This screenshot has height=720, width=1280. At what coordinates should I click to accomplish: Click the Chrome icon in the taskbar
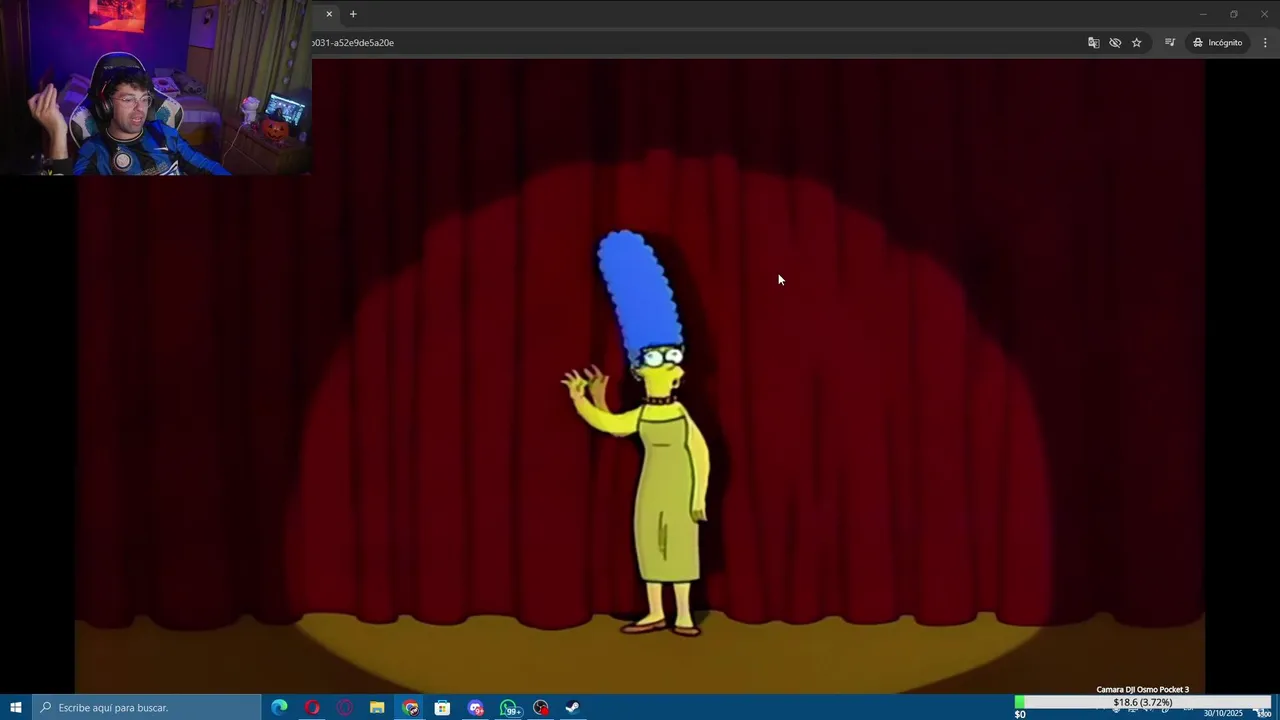pos(410,707)
